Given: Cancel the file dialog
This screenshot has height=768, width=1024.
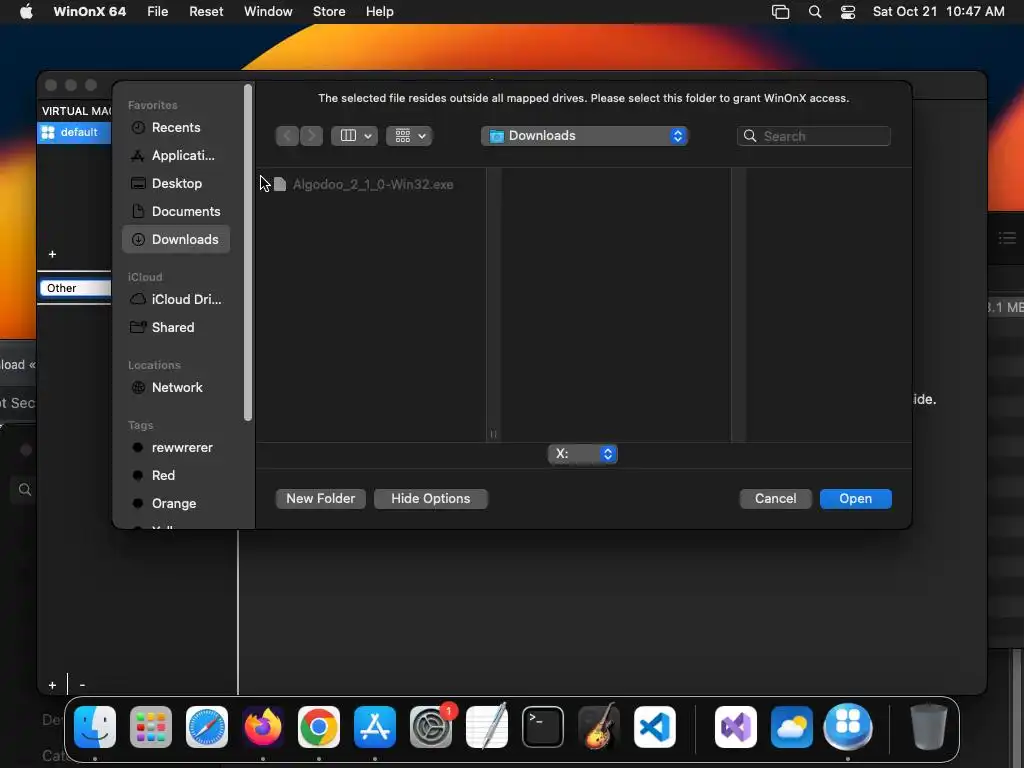Looking at the screenshot, I should tap(776, 499).
